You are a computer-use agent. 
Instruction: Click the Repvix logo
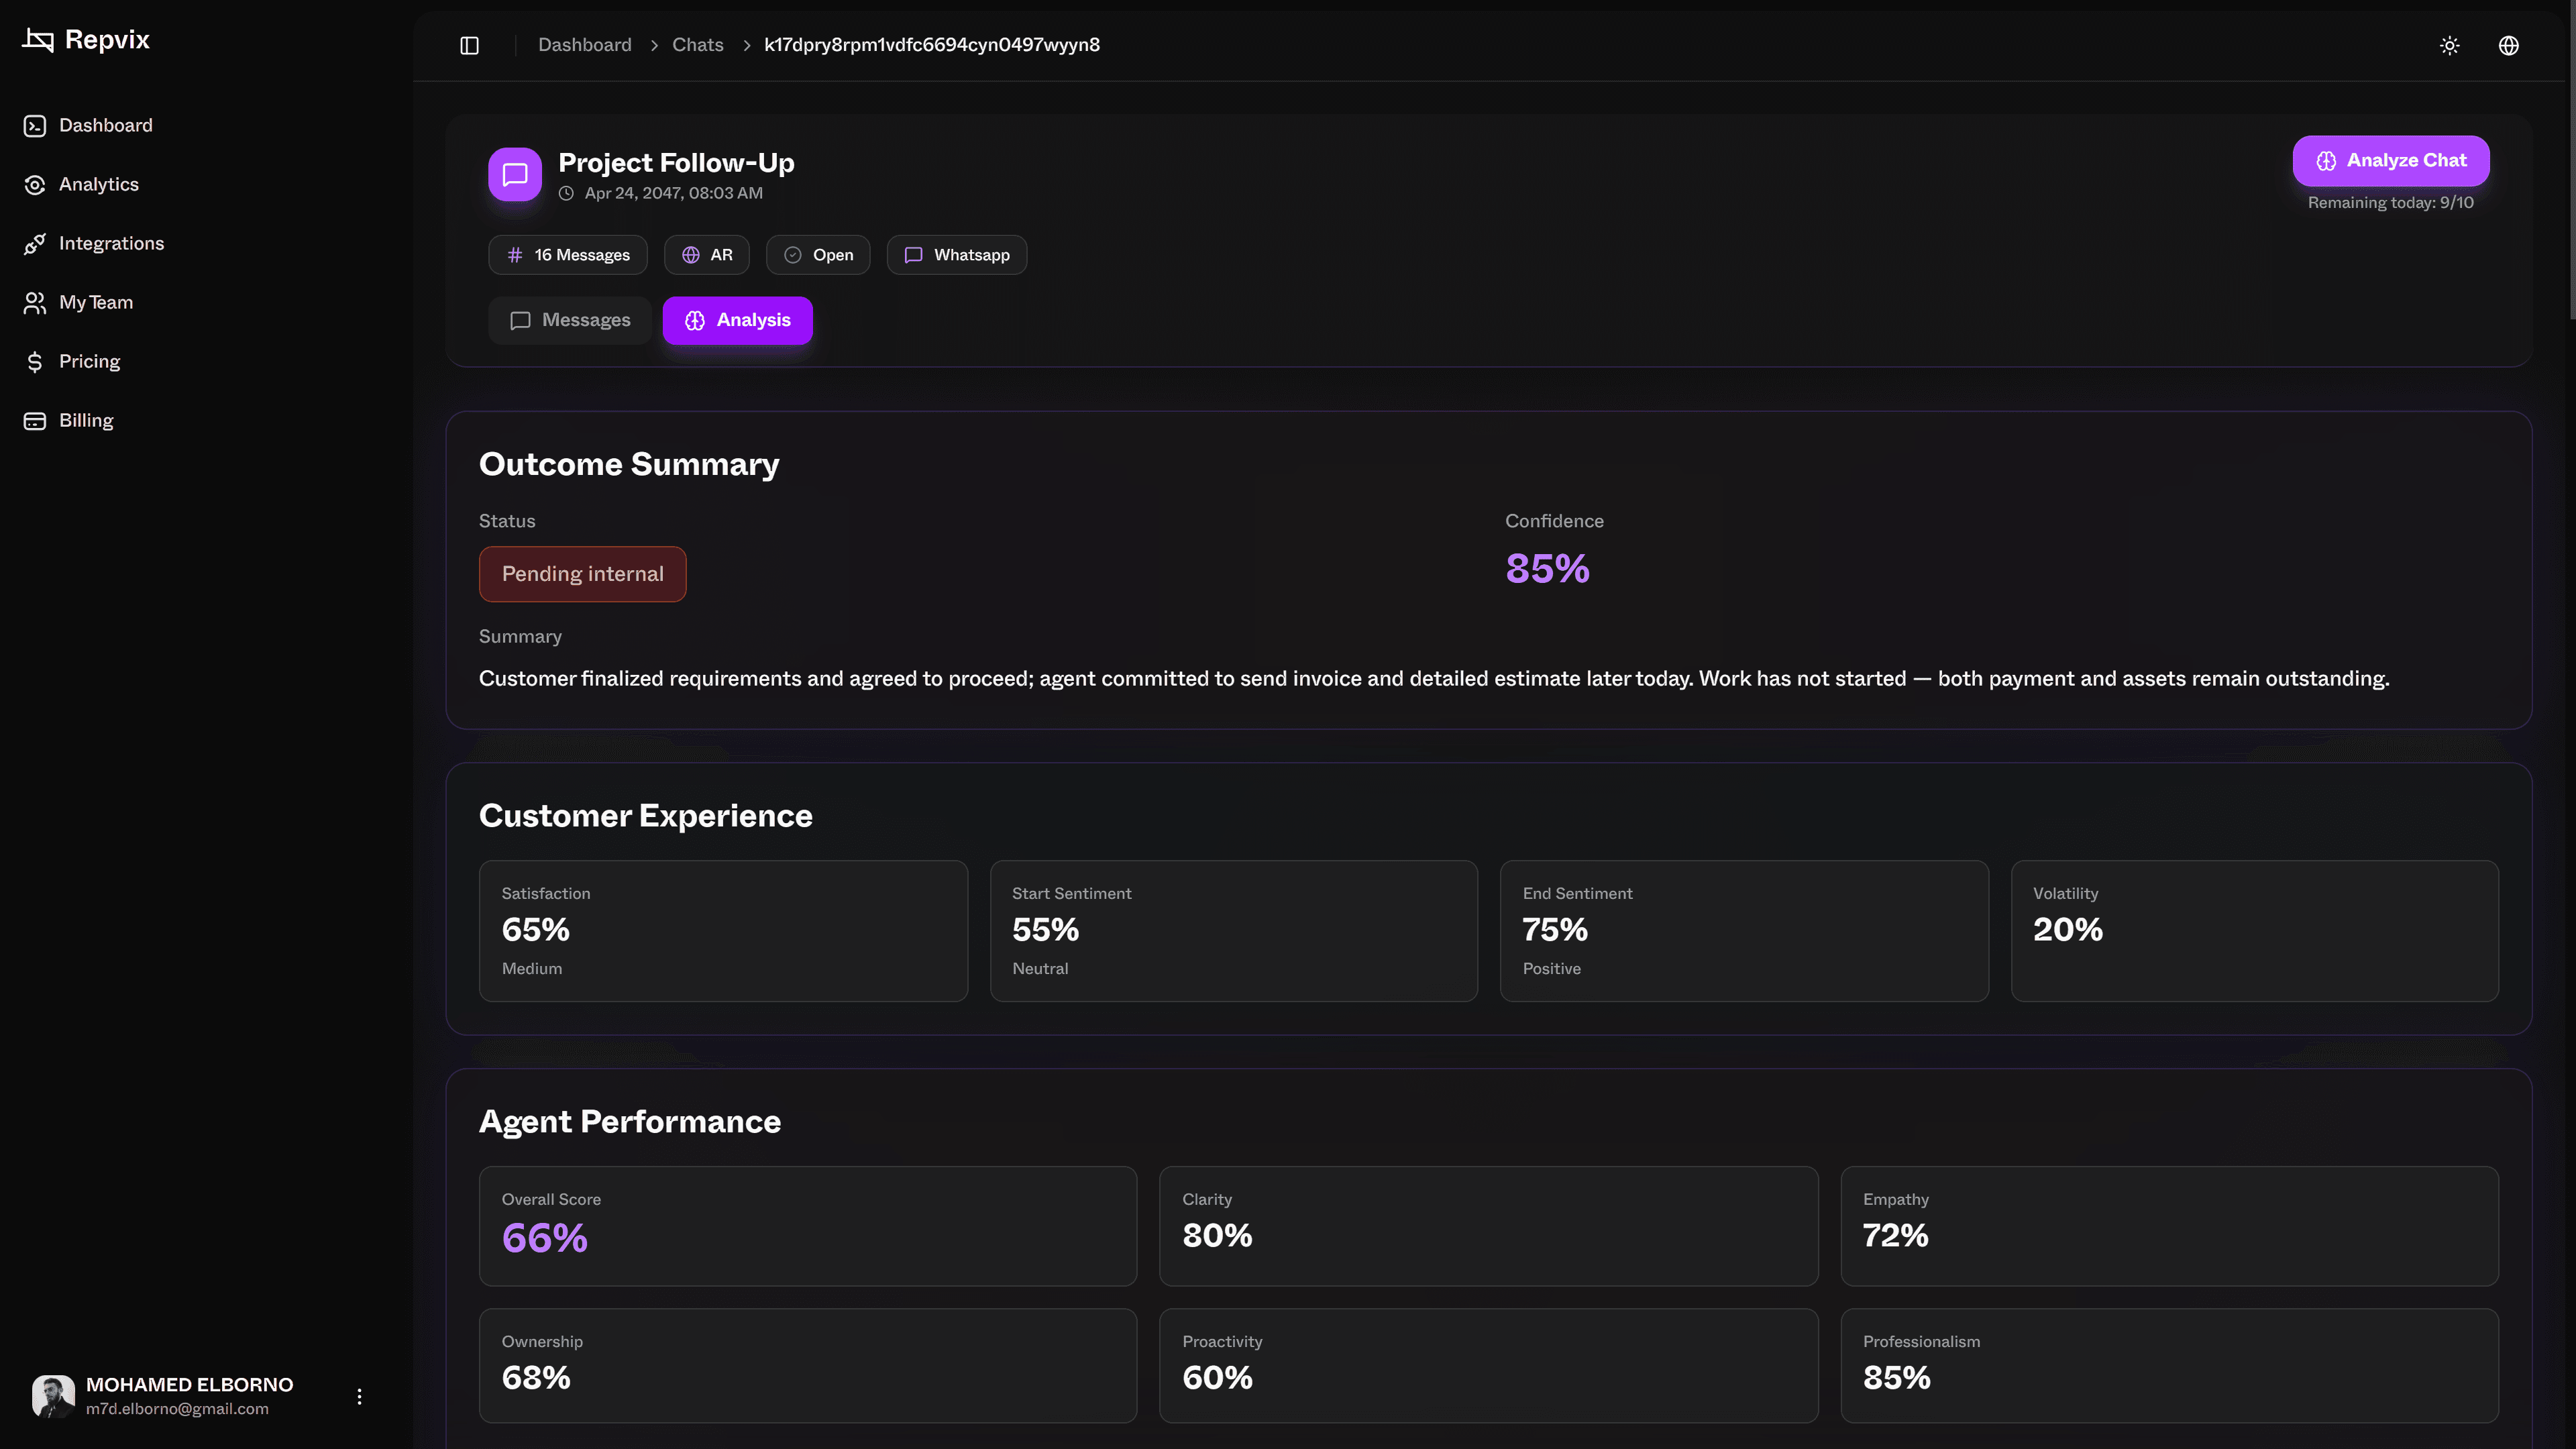pos(85,40)
